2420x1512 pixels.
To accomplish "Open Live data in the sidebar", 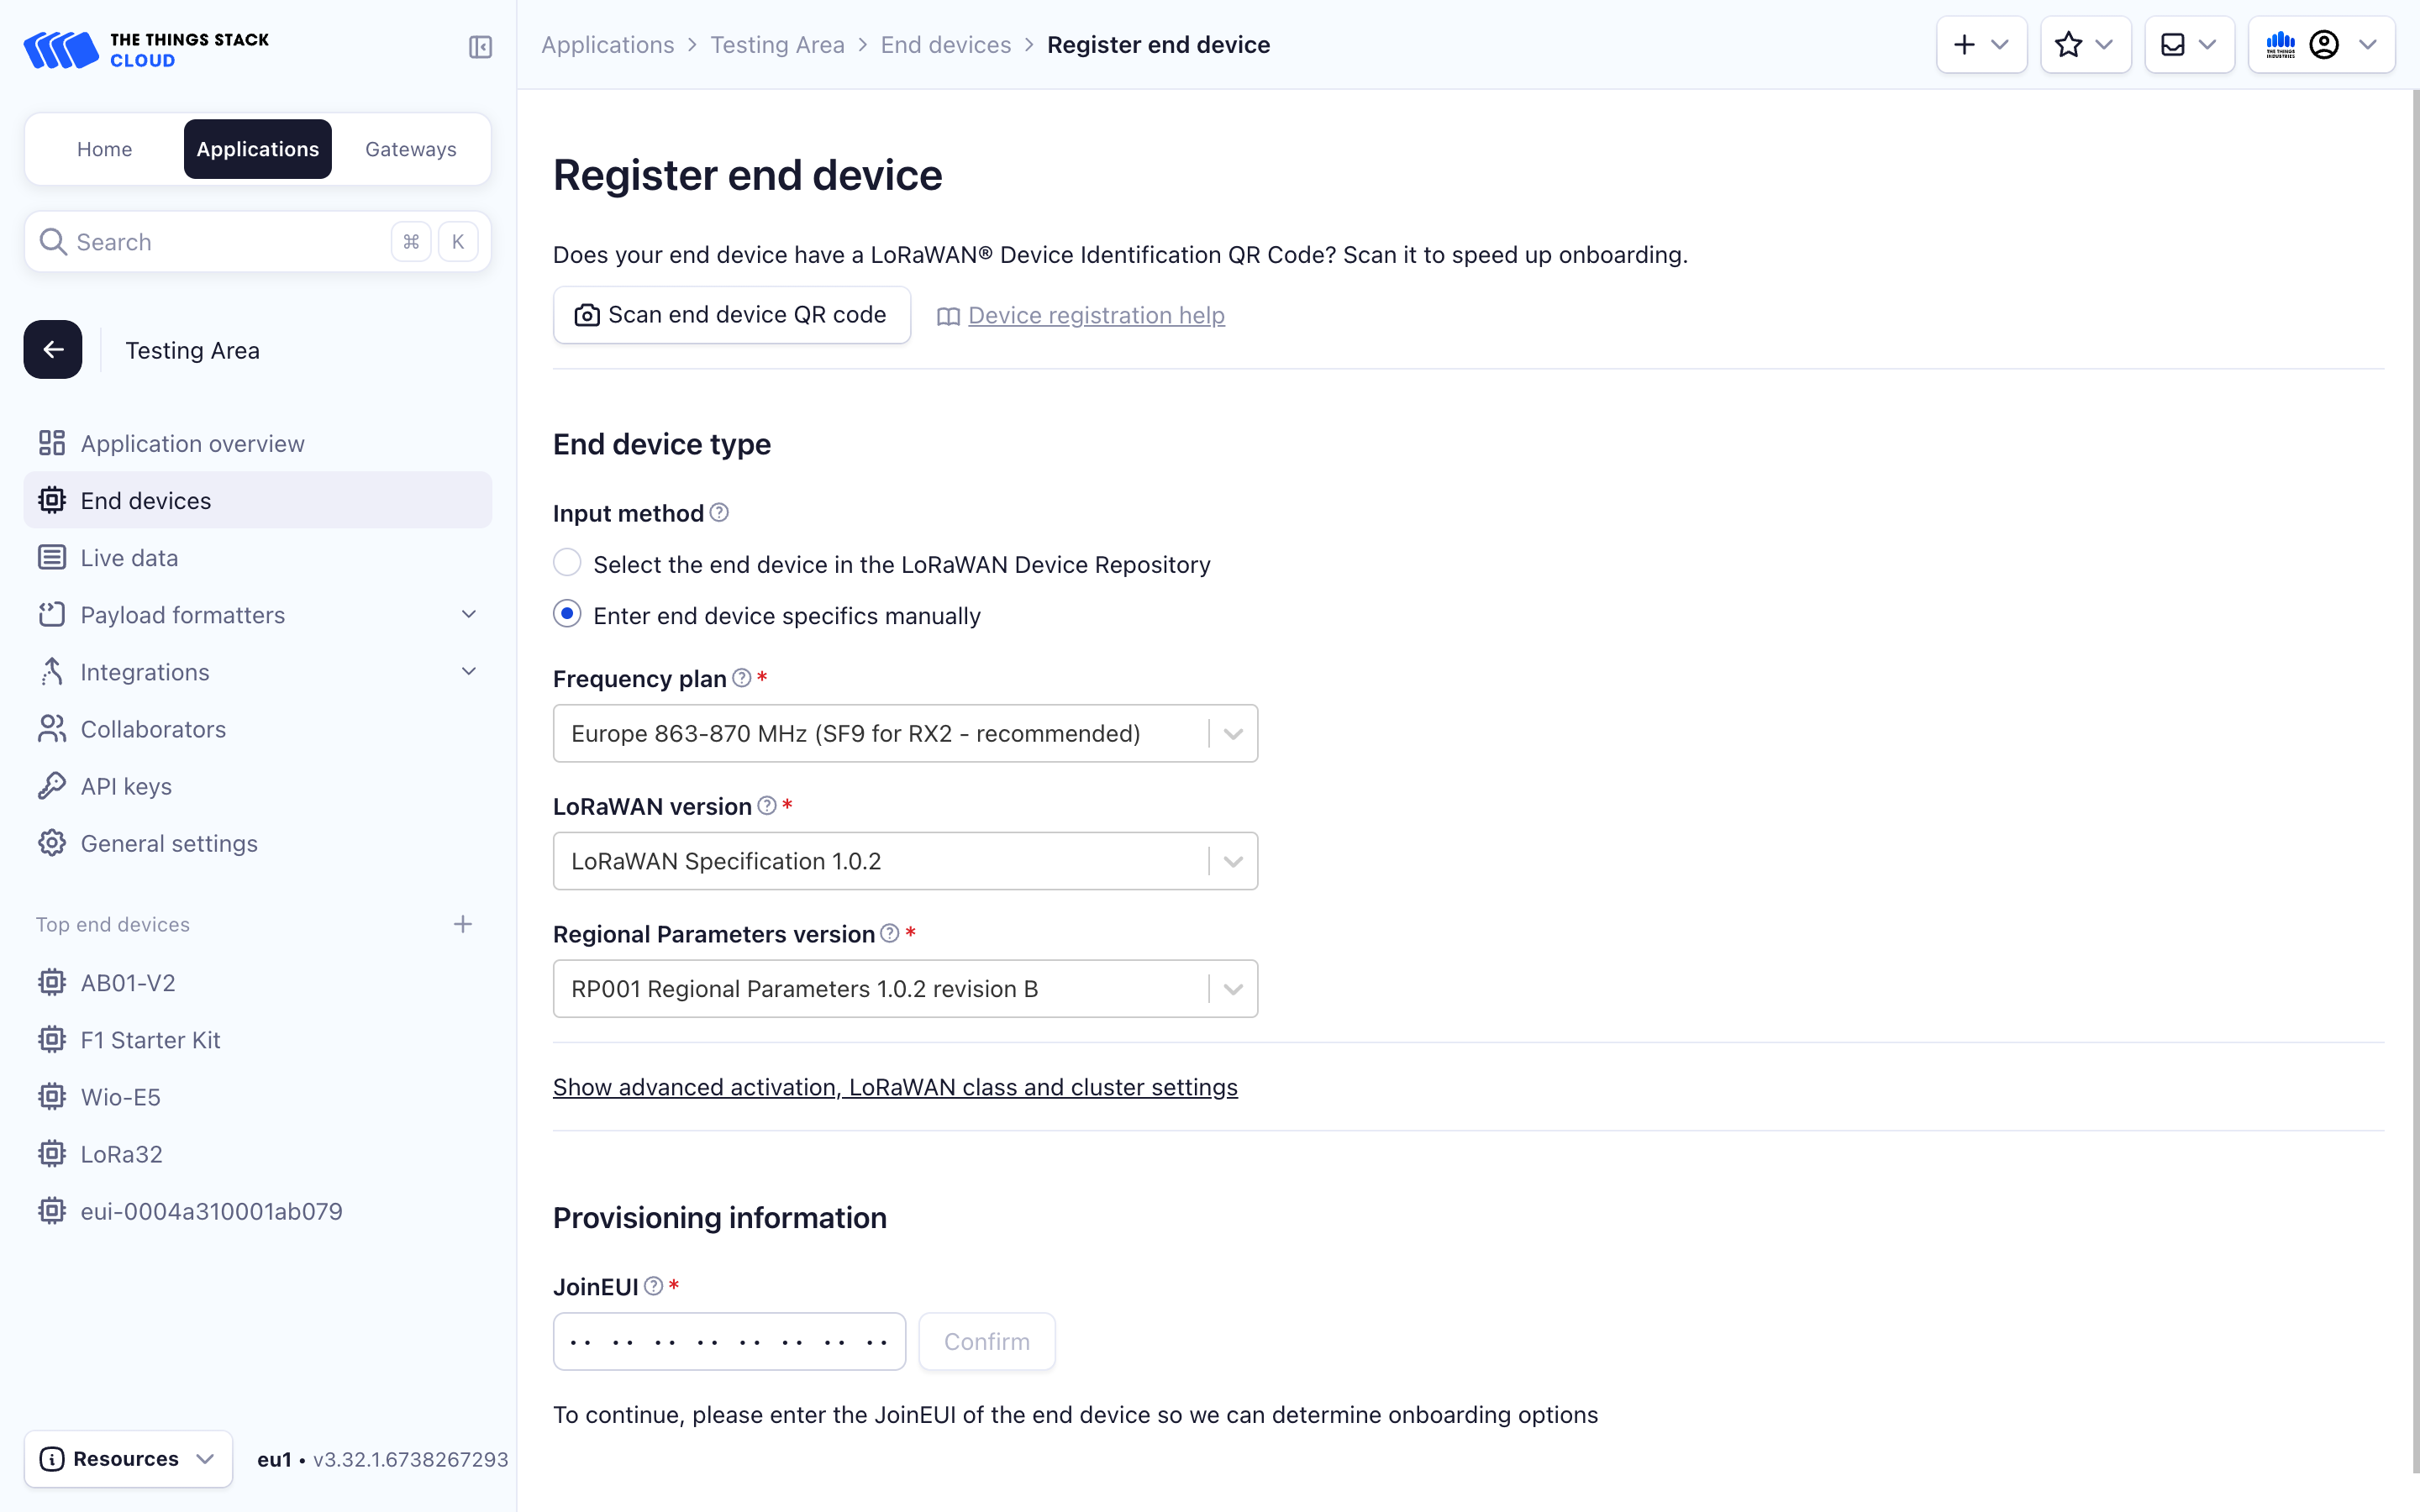I will (x=129, y=557).
